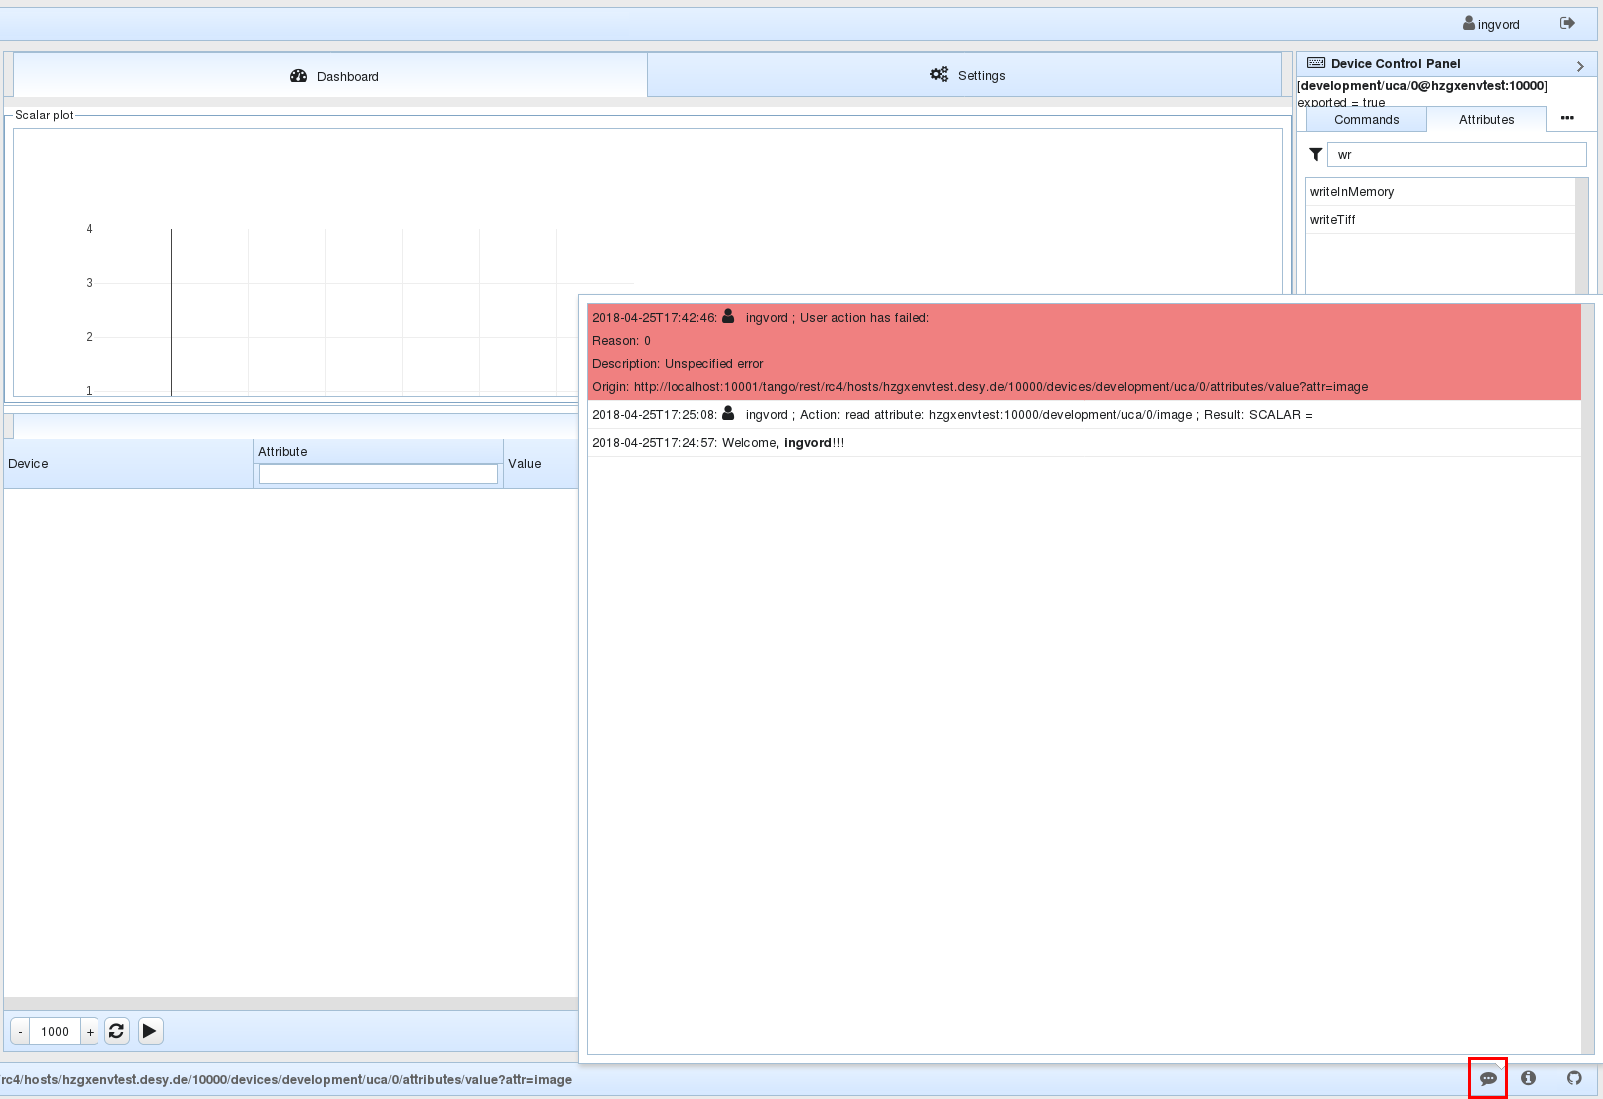Screen dimensions: 1603x1099
Task: Click the Welcome ingvord log entry
Action: coord(1084,442)
